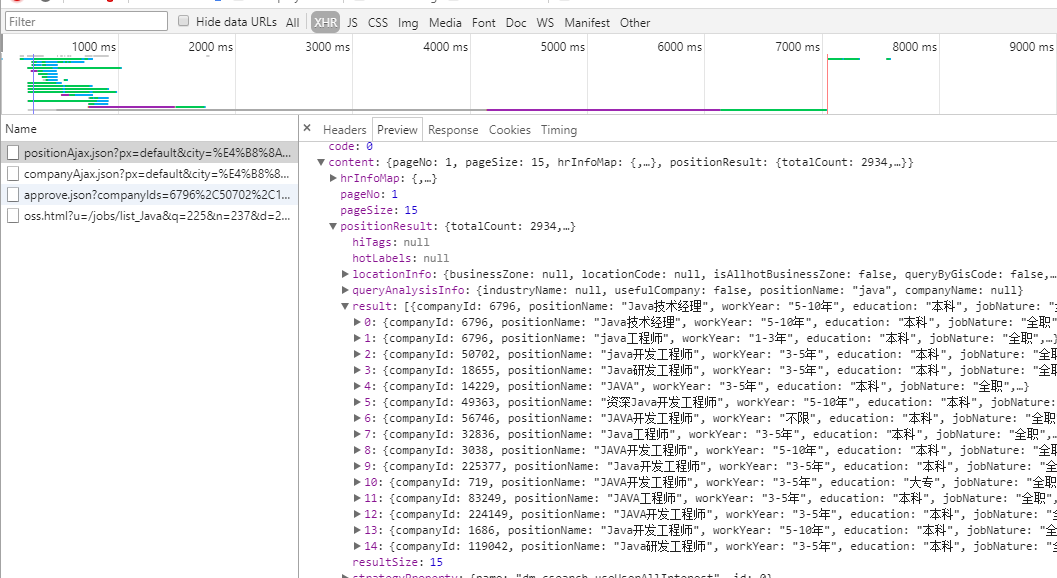This screenshot has width=1057, height=578.
Task: Filter requests by Img type
Action: [x=408, y=22]
